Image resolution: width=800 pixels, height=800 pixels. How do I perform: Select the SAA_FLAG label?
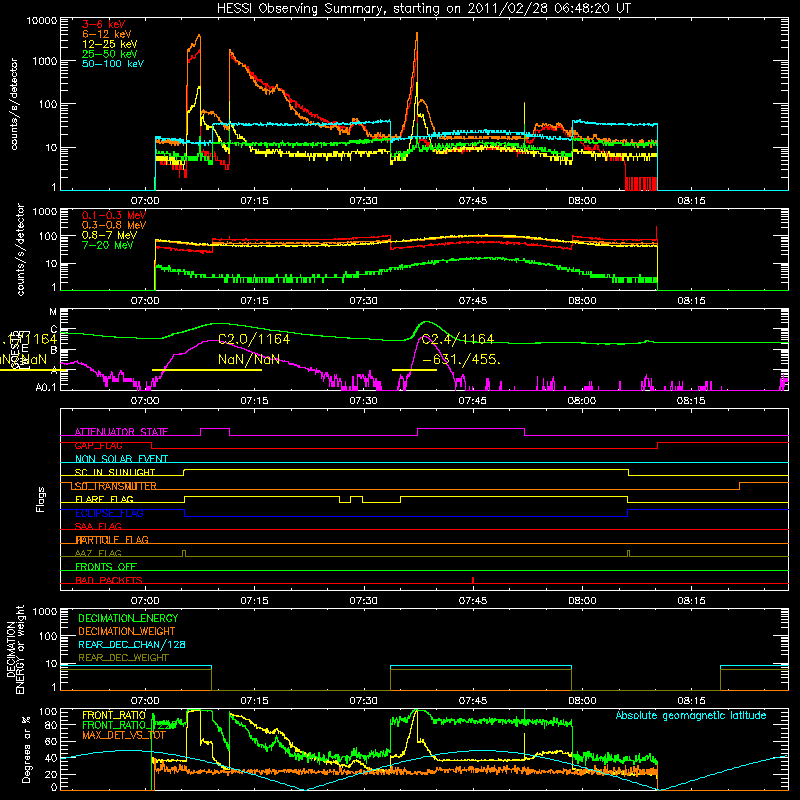tap(98, 526)
